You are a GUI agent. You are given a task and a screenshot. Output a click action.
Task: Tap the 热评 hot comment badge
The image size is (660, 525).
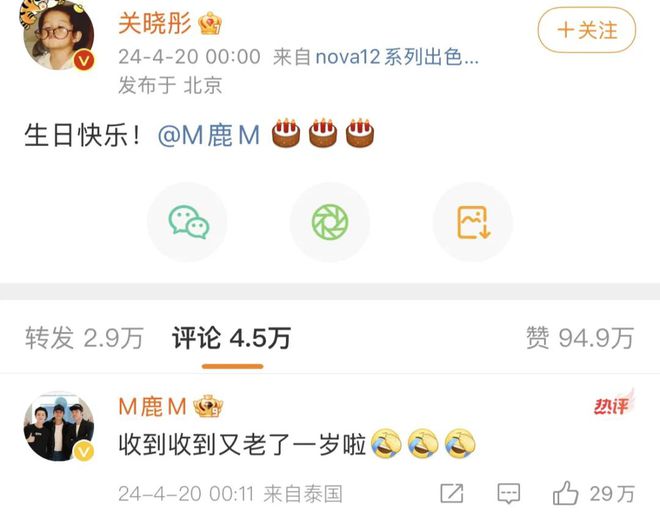tap(613, 403)
